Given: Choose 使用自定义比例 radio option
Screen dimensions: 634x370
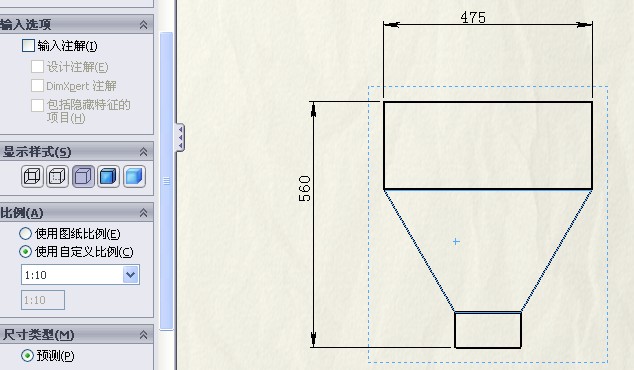Looking at the screenshot, I should click(x=25, y=252).
